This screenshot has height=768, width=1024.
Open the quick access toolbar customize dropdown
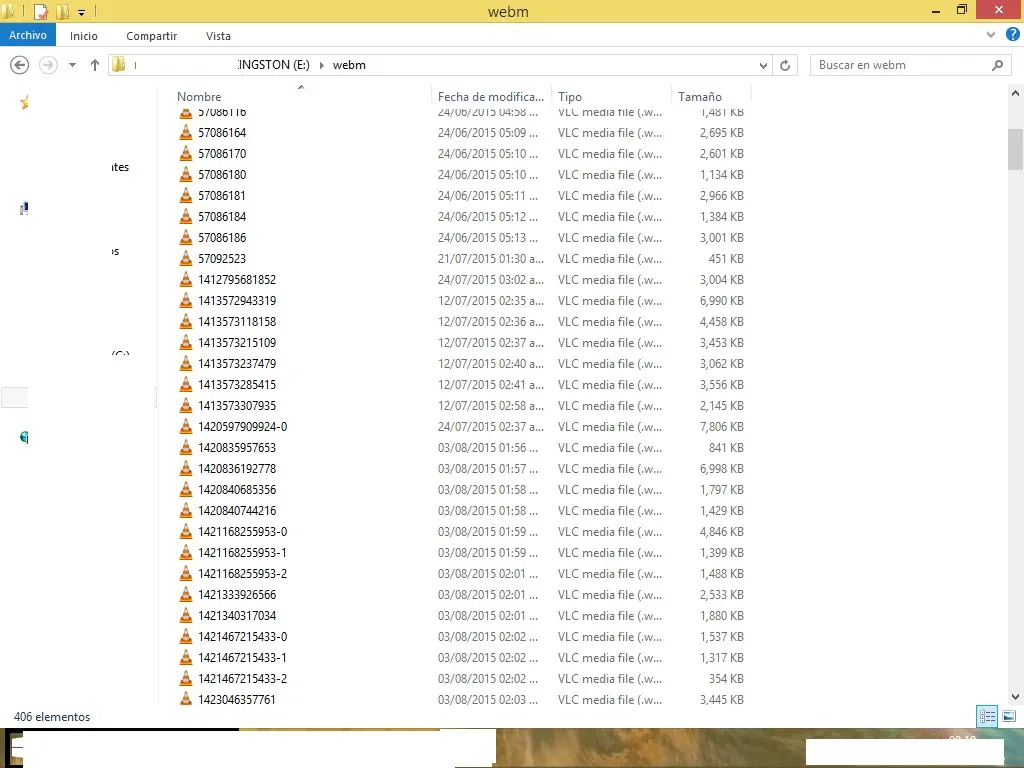[82, 12]
